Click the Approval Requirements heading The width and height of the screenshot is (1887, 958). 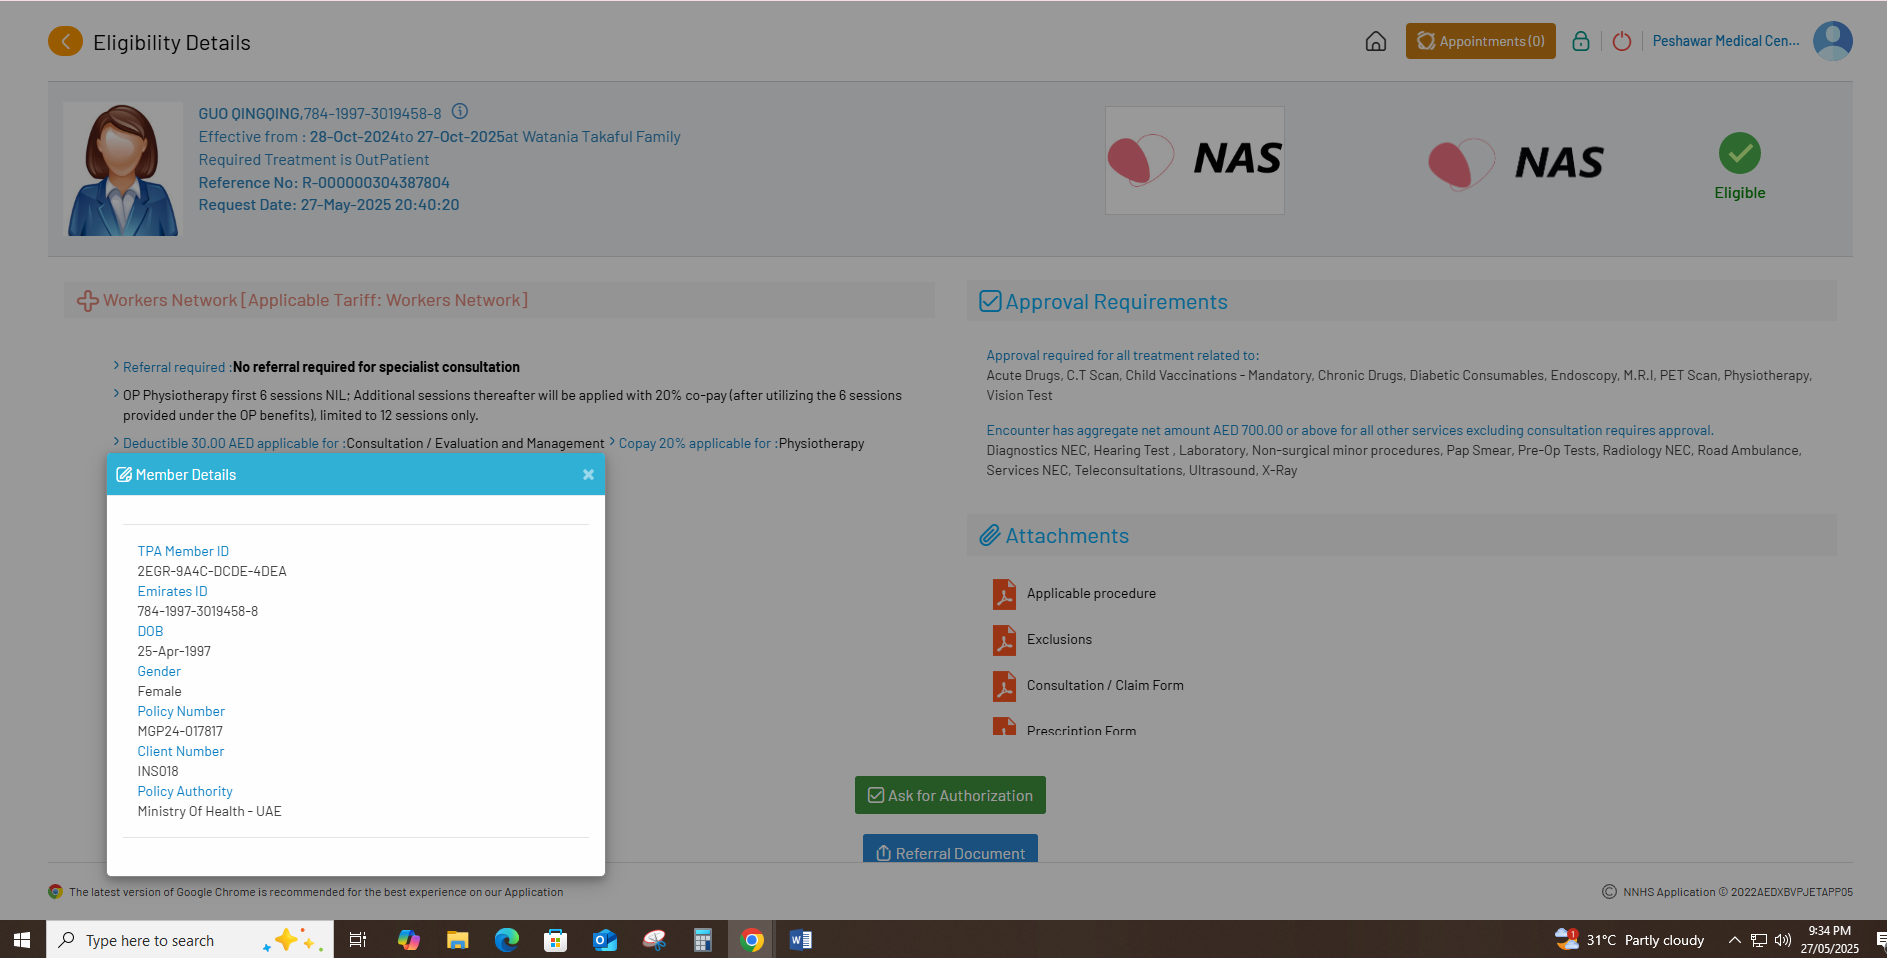1117,302
